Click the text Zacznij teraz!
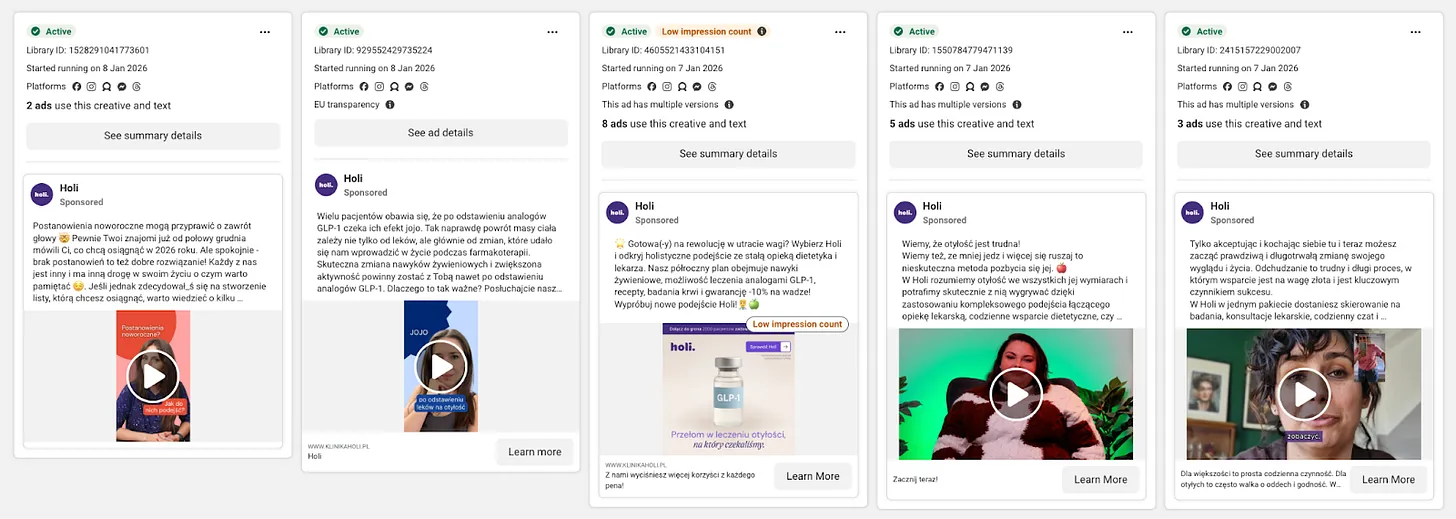The width and height of the screenshot is (1456, 519). (x=915, y=480)
